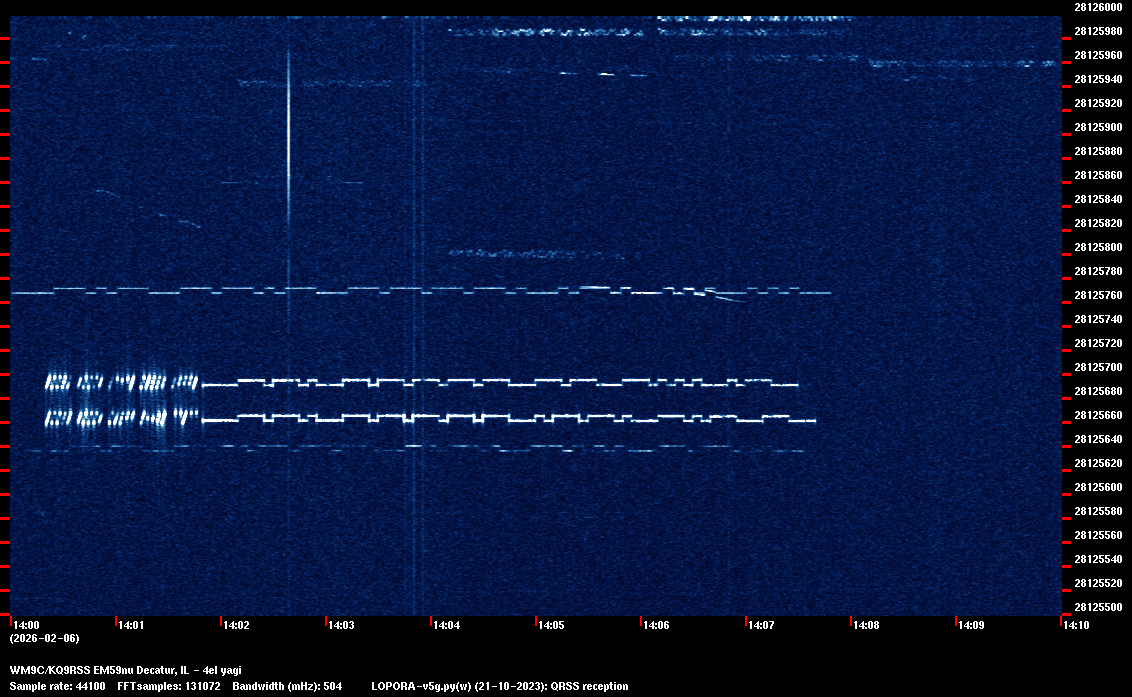Image resolution: width=1132 pixels, height=697 pixels.
Task: Click the Bandwidth (mHz): 504 text
Action: [x=288, y=686]
